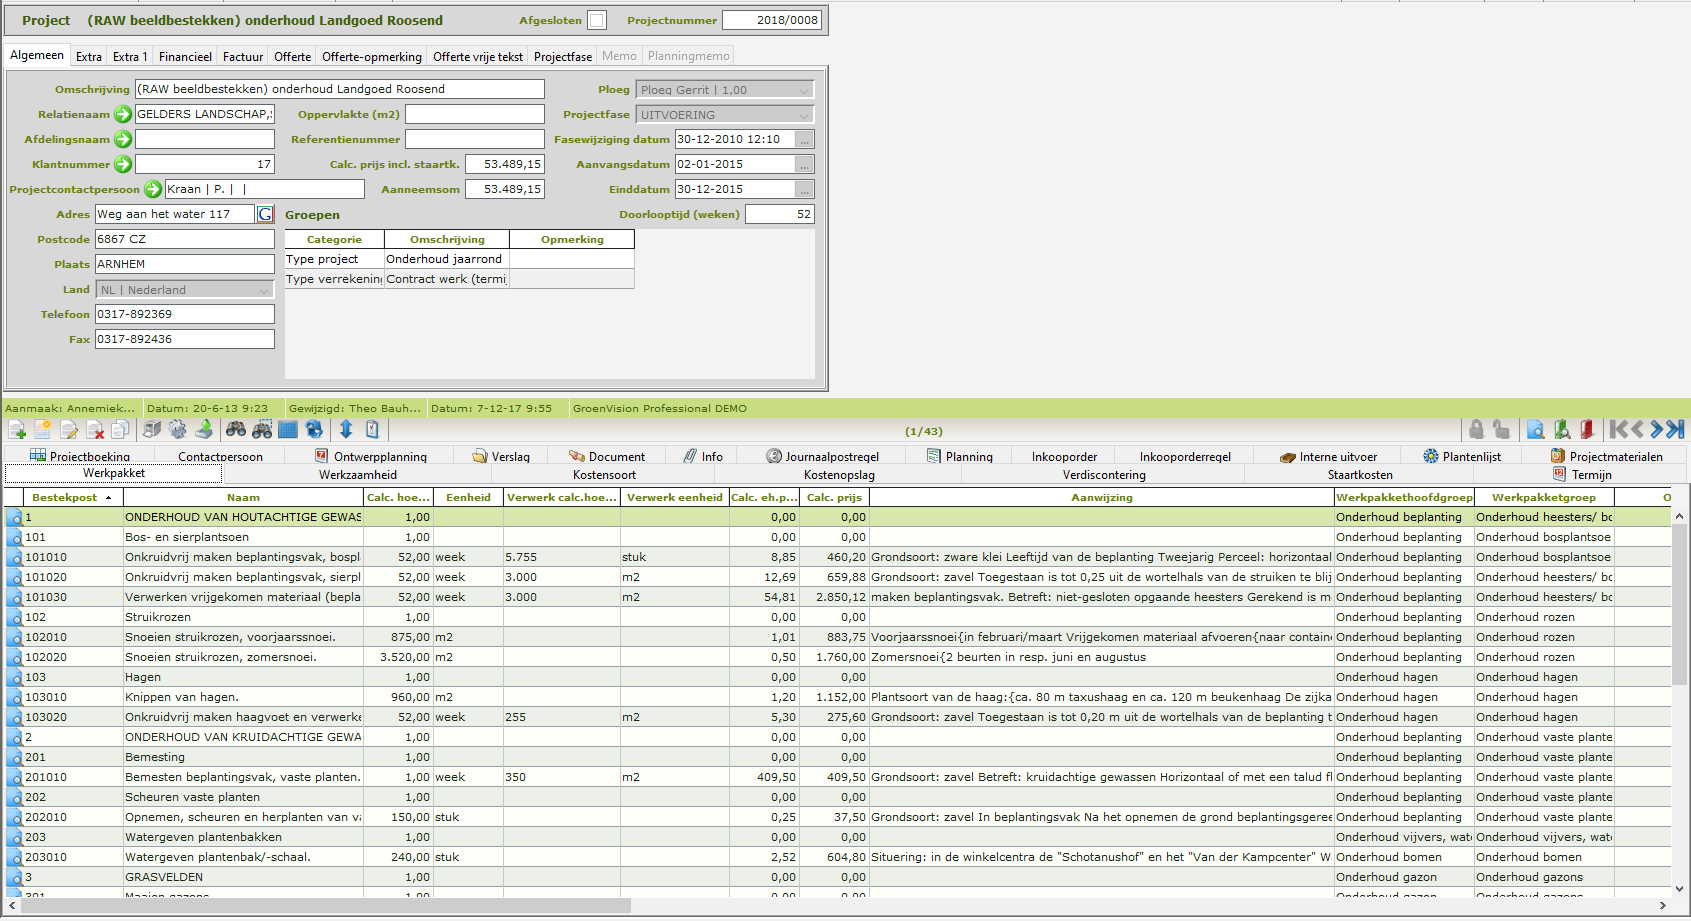Click the copy record icon
The height and width of the screenshot is (921, 1691).
coord(120,430)
